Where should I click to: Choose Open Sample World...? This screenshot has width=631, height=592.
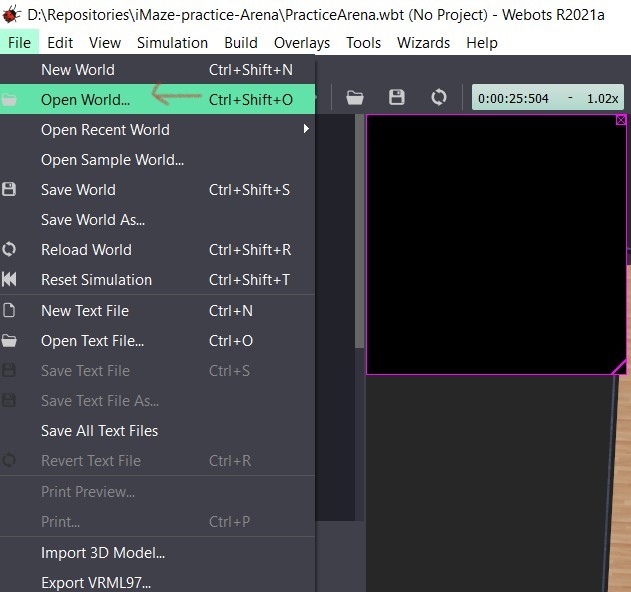pos(157,159)
